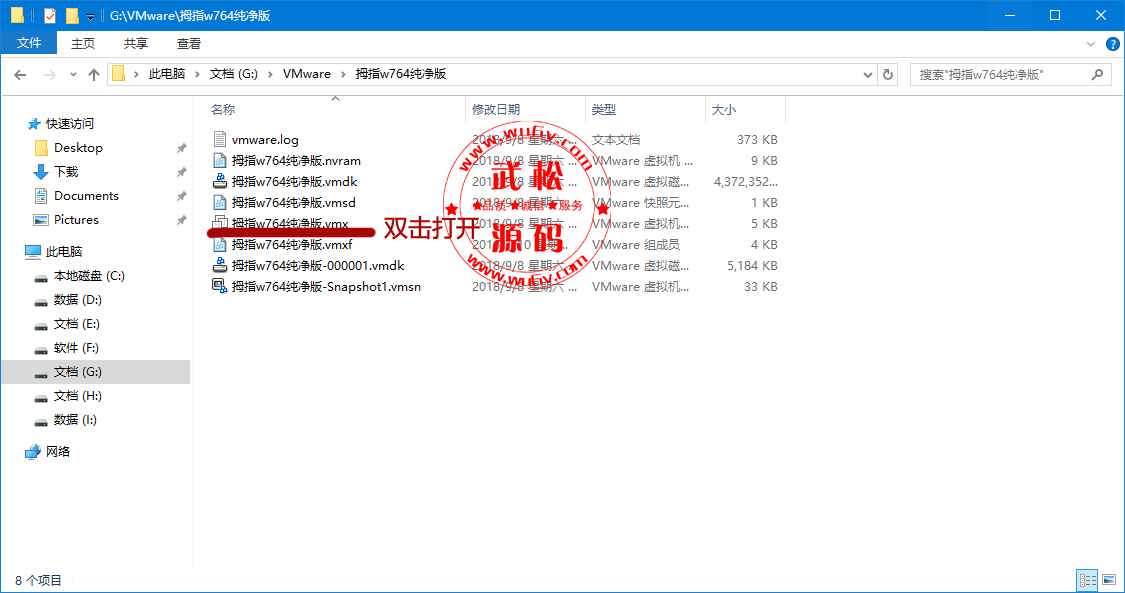Open 本地磁盘 (C:) drive

pos(89,275)
